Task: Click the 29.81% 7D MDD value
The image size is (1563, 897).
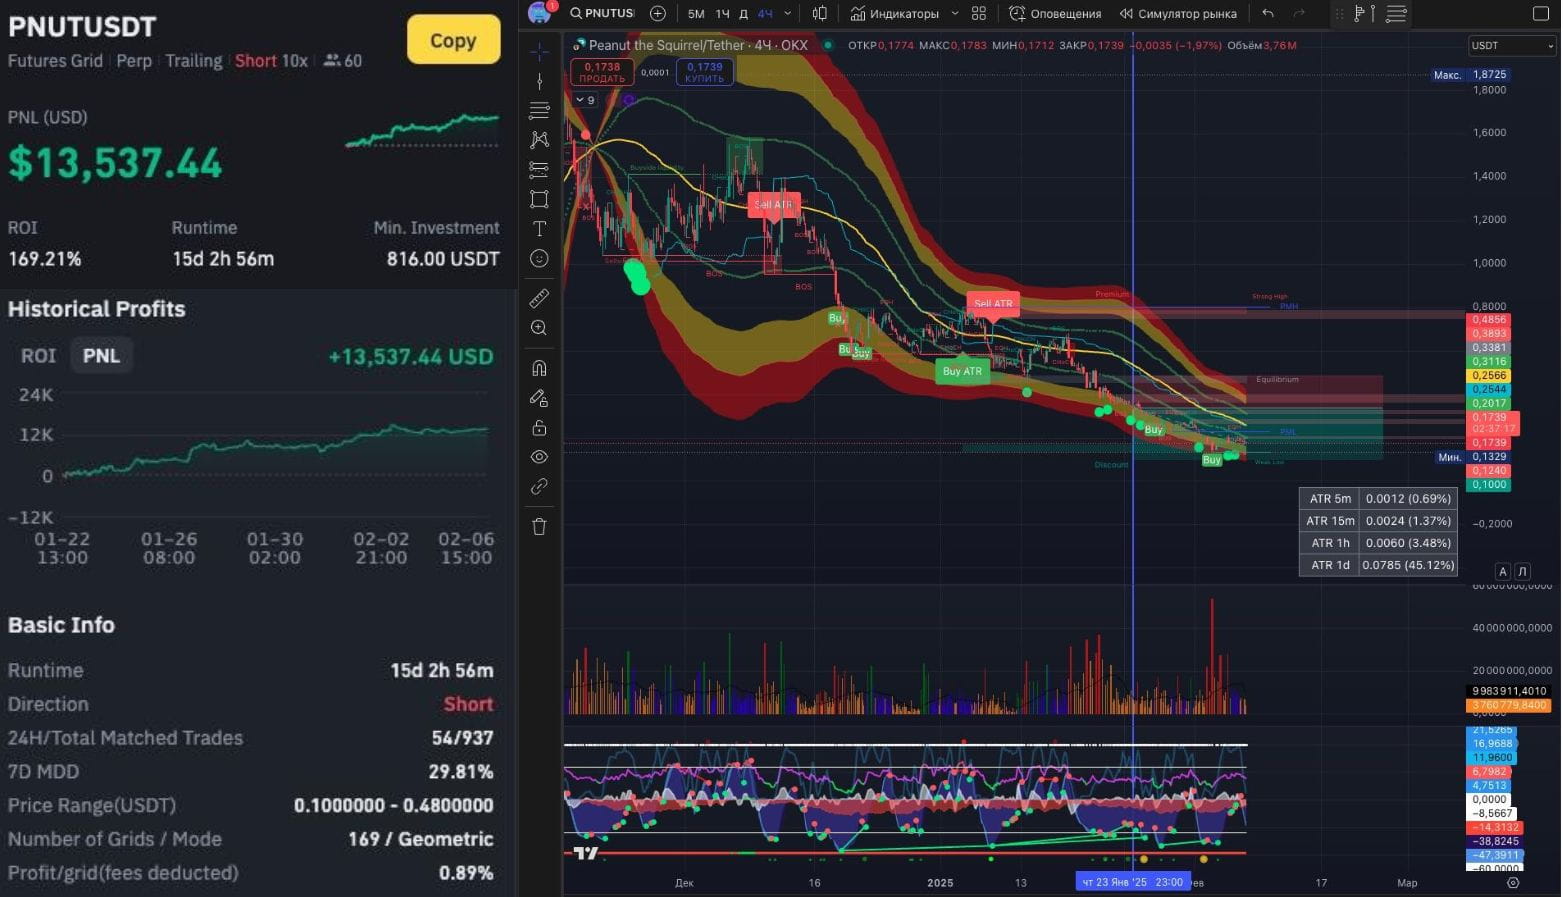Action: point(461,772)
